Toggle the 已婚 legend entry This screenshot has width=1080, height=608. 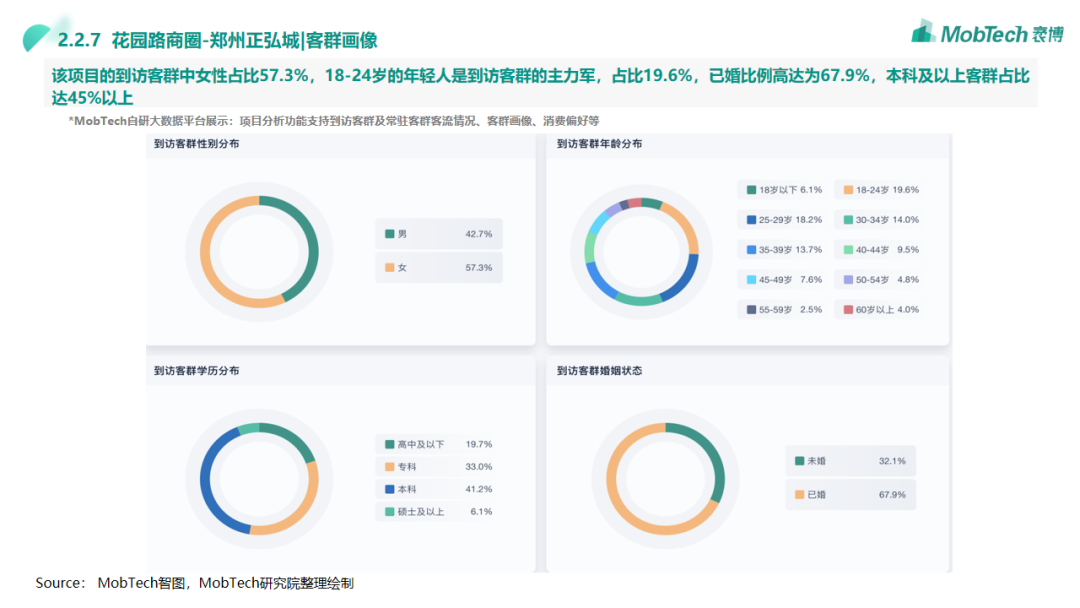pyautogui.click(x=850, y=494)
